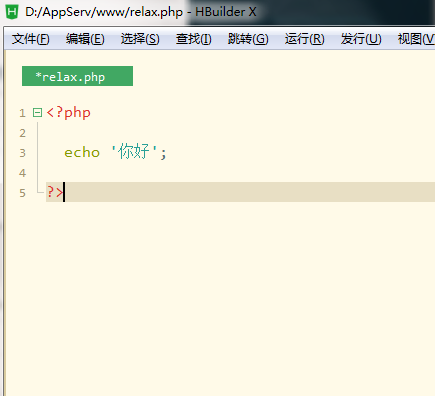Click the echo keyword on line 3
Image resolution: width=435 pixels, height=396 pixels.
(82, 153)
